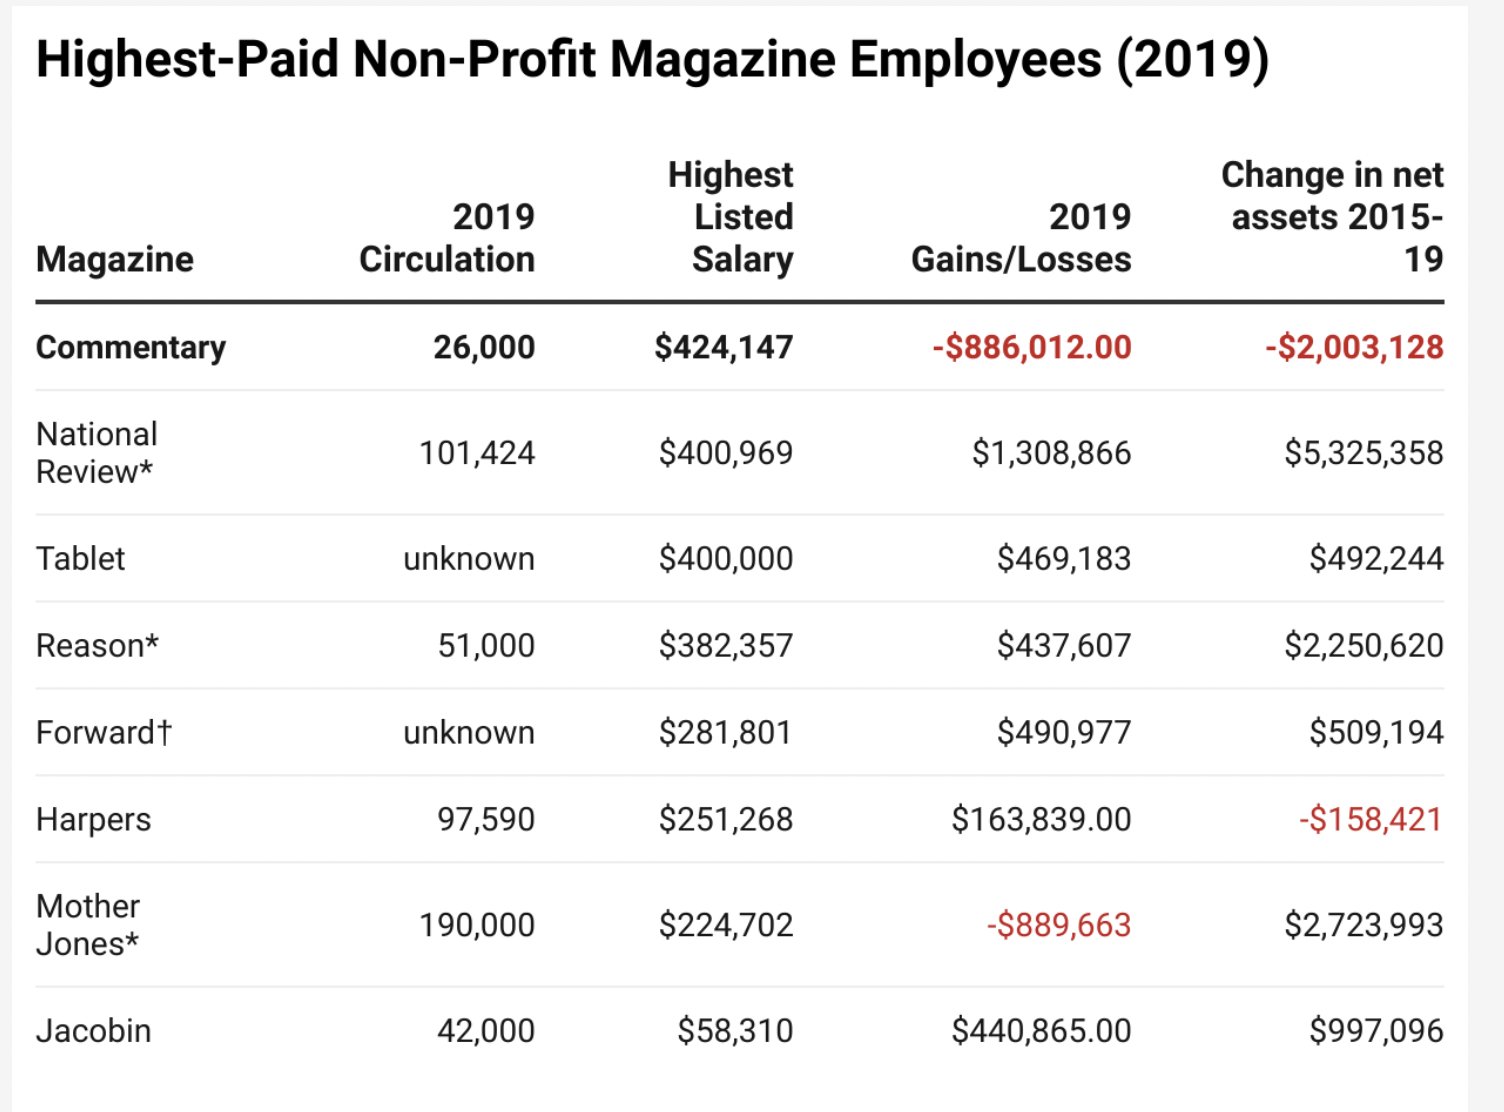Image resolution: width=1504 pixels, height=1112 pixels.
Task: Click the table title heading
Action: [x=653, y=59]
